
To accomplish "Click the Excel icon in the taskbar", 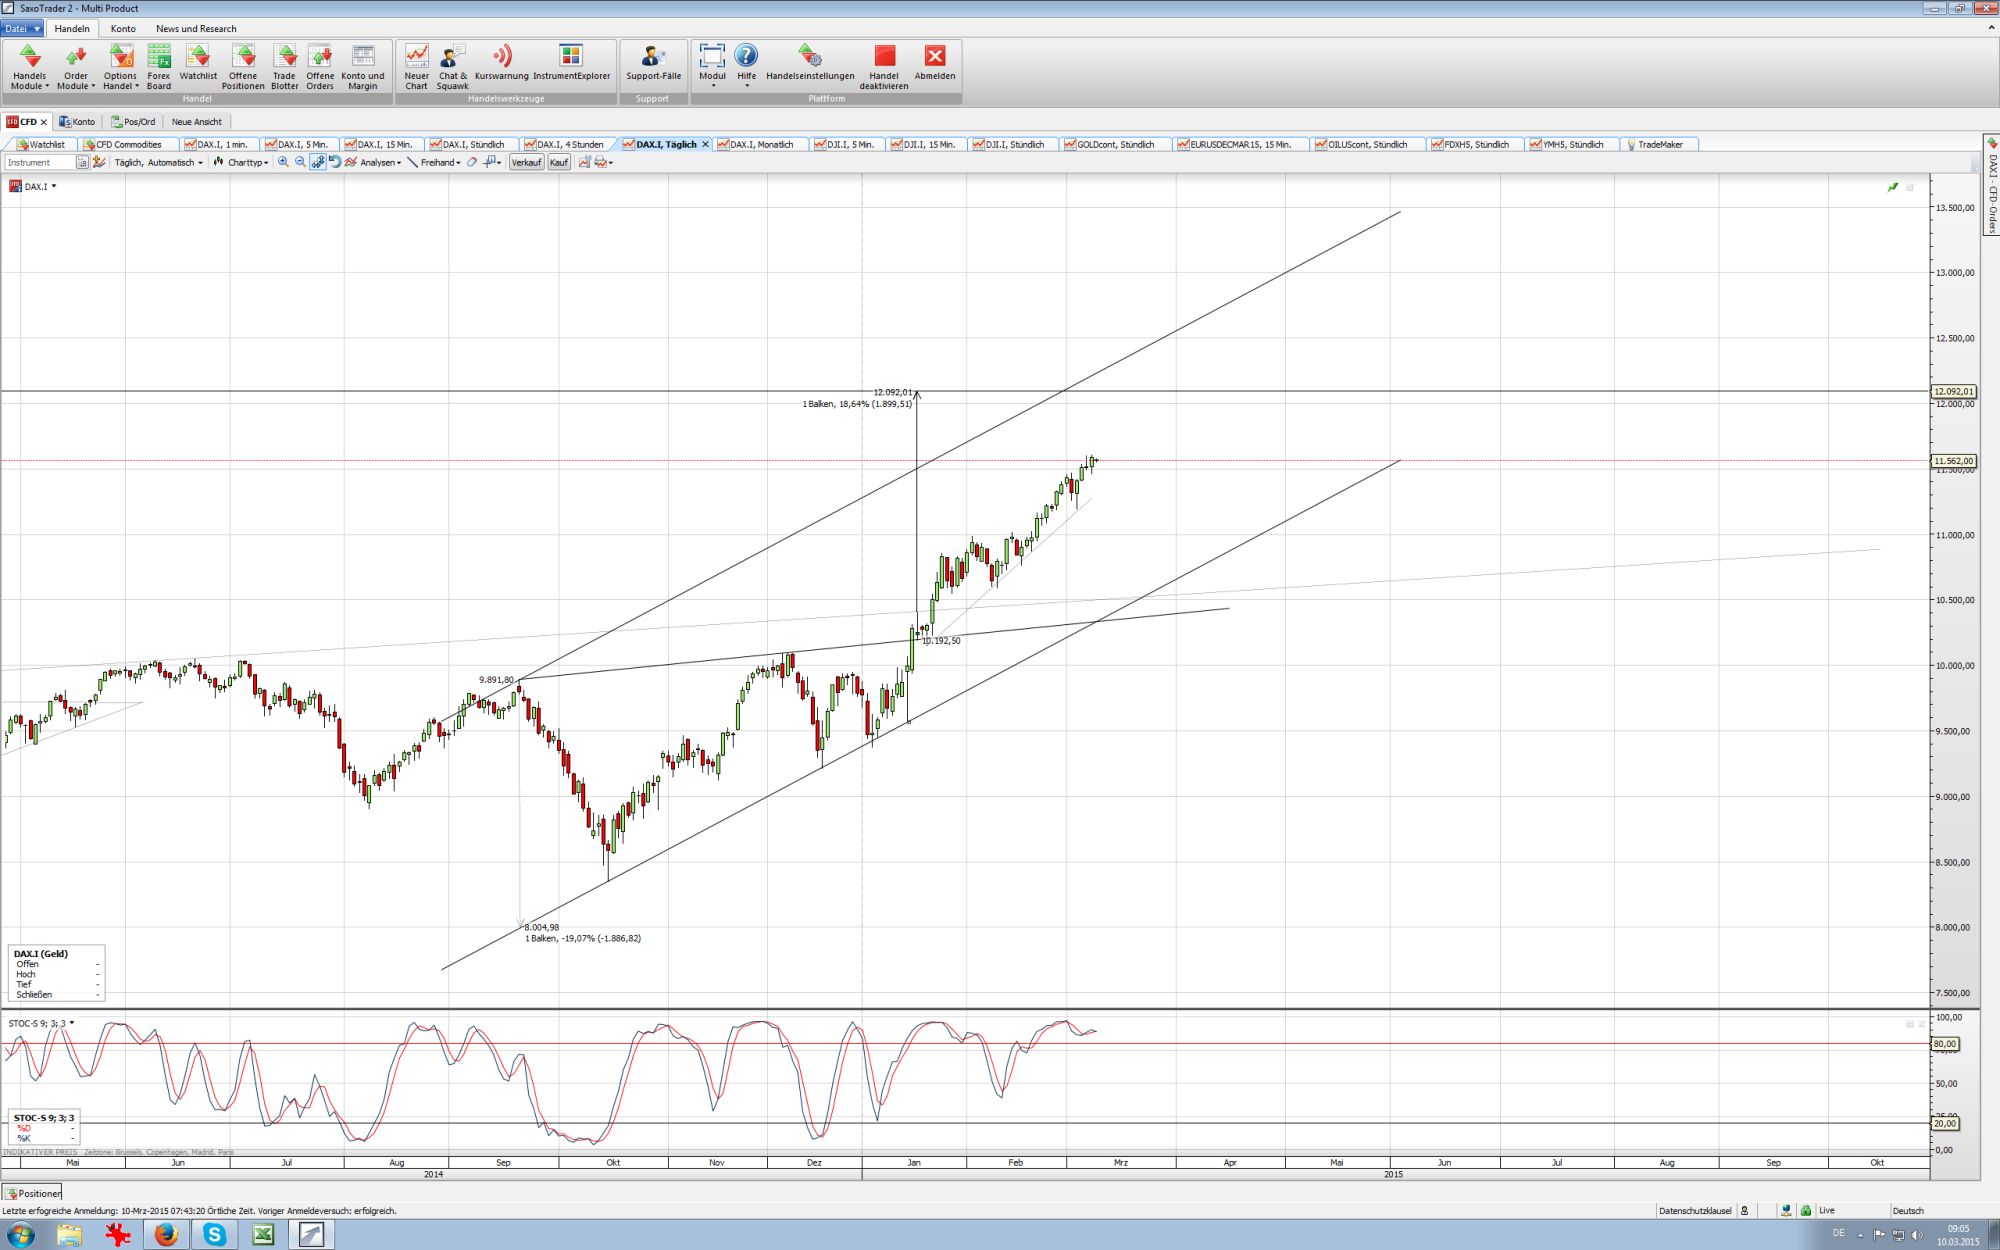I will tap(264, 1235).
